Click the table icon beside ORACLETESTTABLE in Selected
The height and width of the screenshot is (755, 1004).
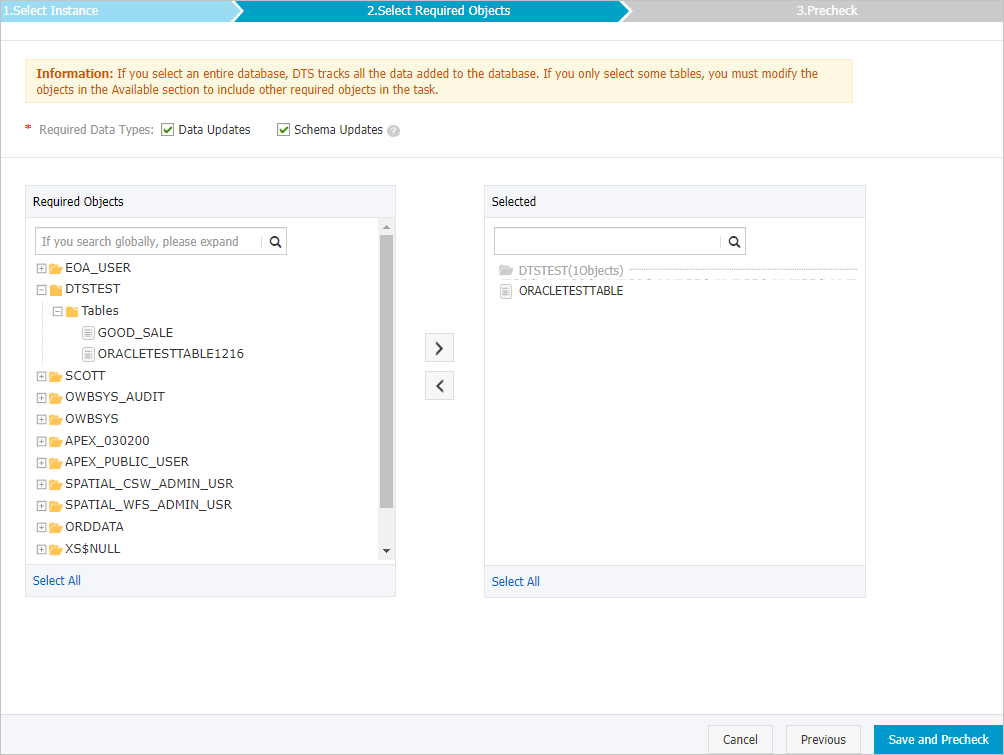tap(506, 291)
